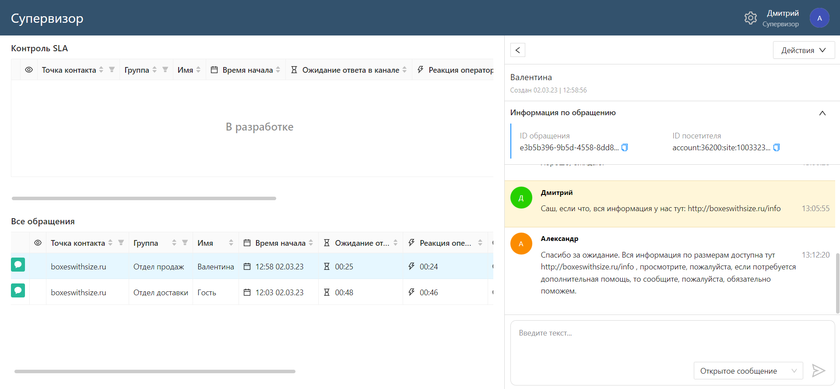Image resolution: width=840 pixels, height=389 pixels.
Task: Click lightning icon next to 00:24
Action: click(411, 266)
